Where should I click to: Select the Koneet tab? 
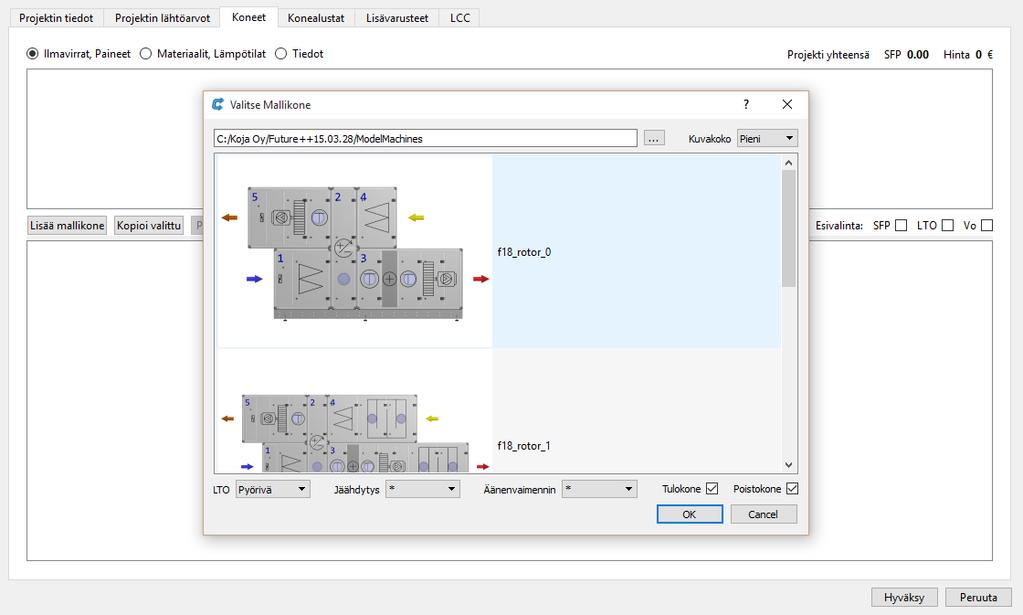coord(249,17)
